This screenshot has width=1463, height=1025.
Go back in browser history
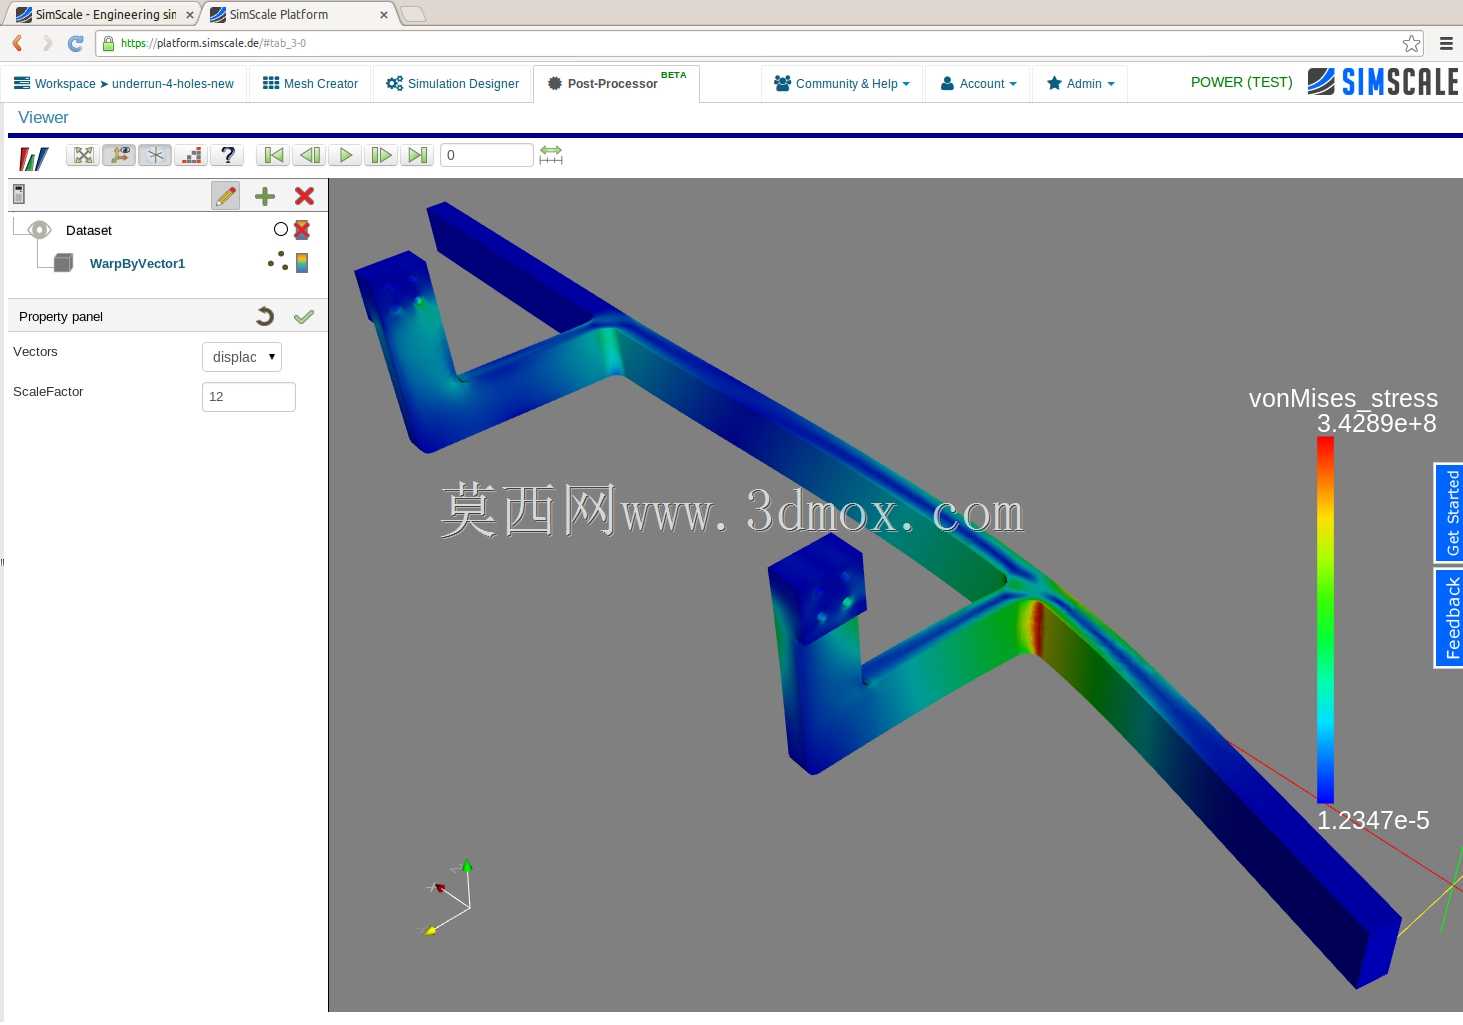[17, 43]
